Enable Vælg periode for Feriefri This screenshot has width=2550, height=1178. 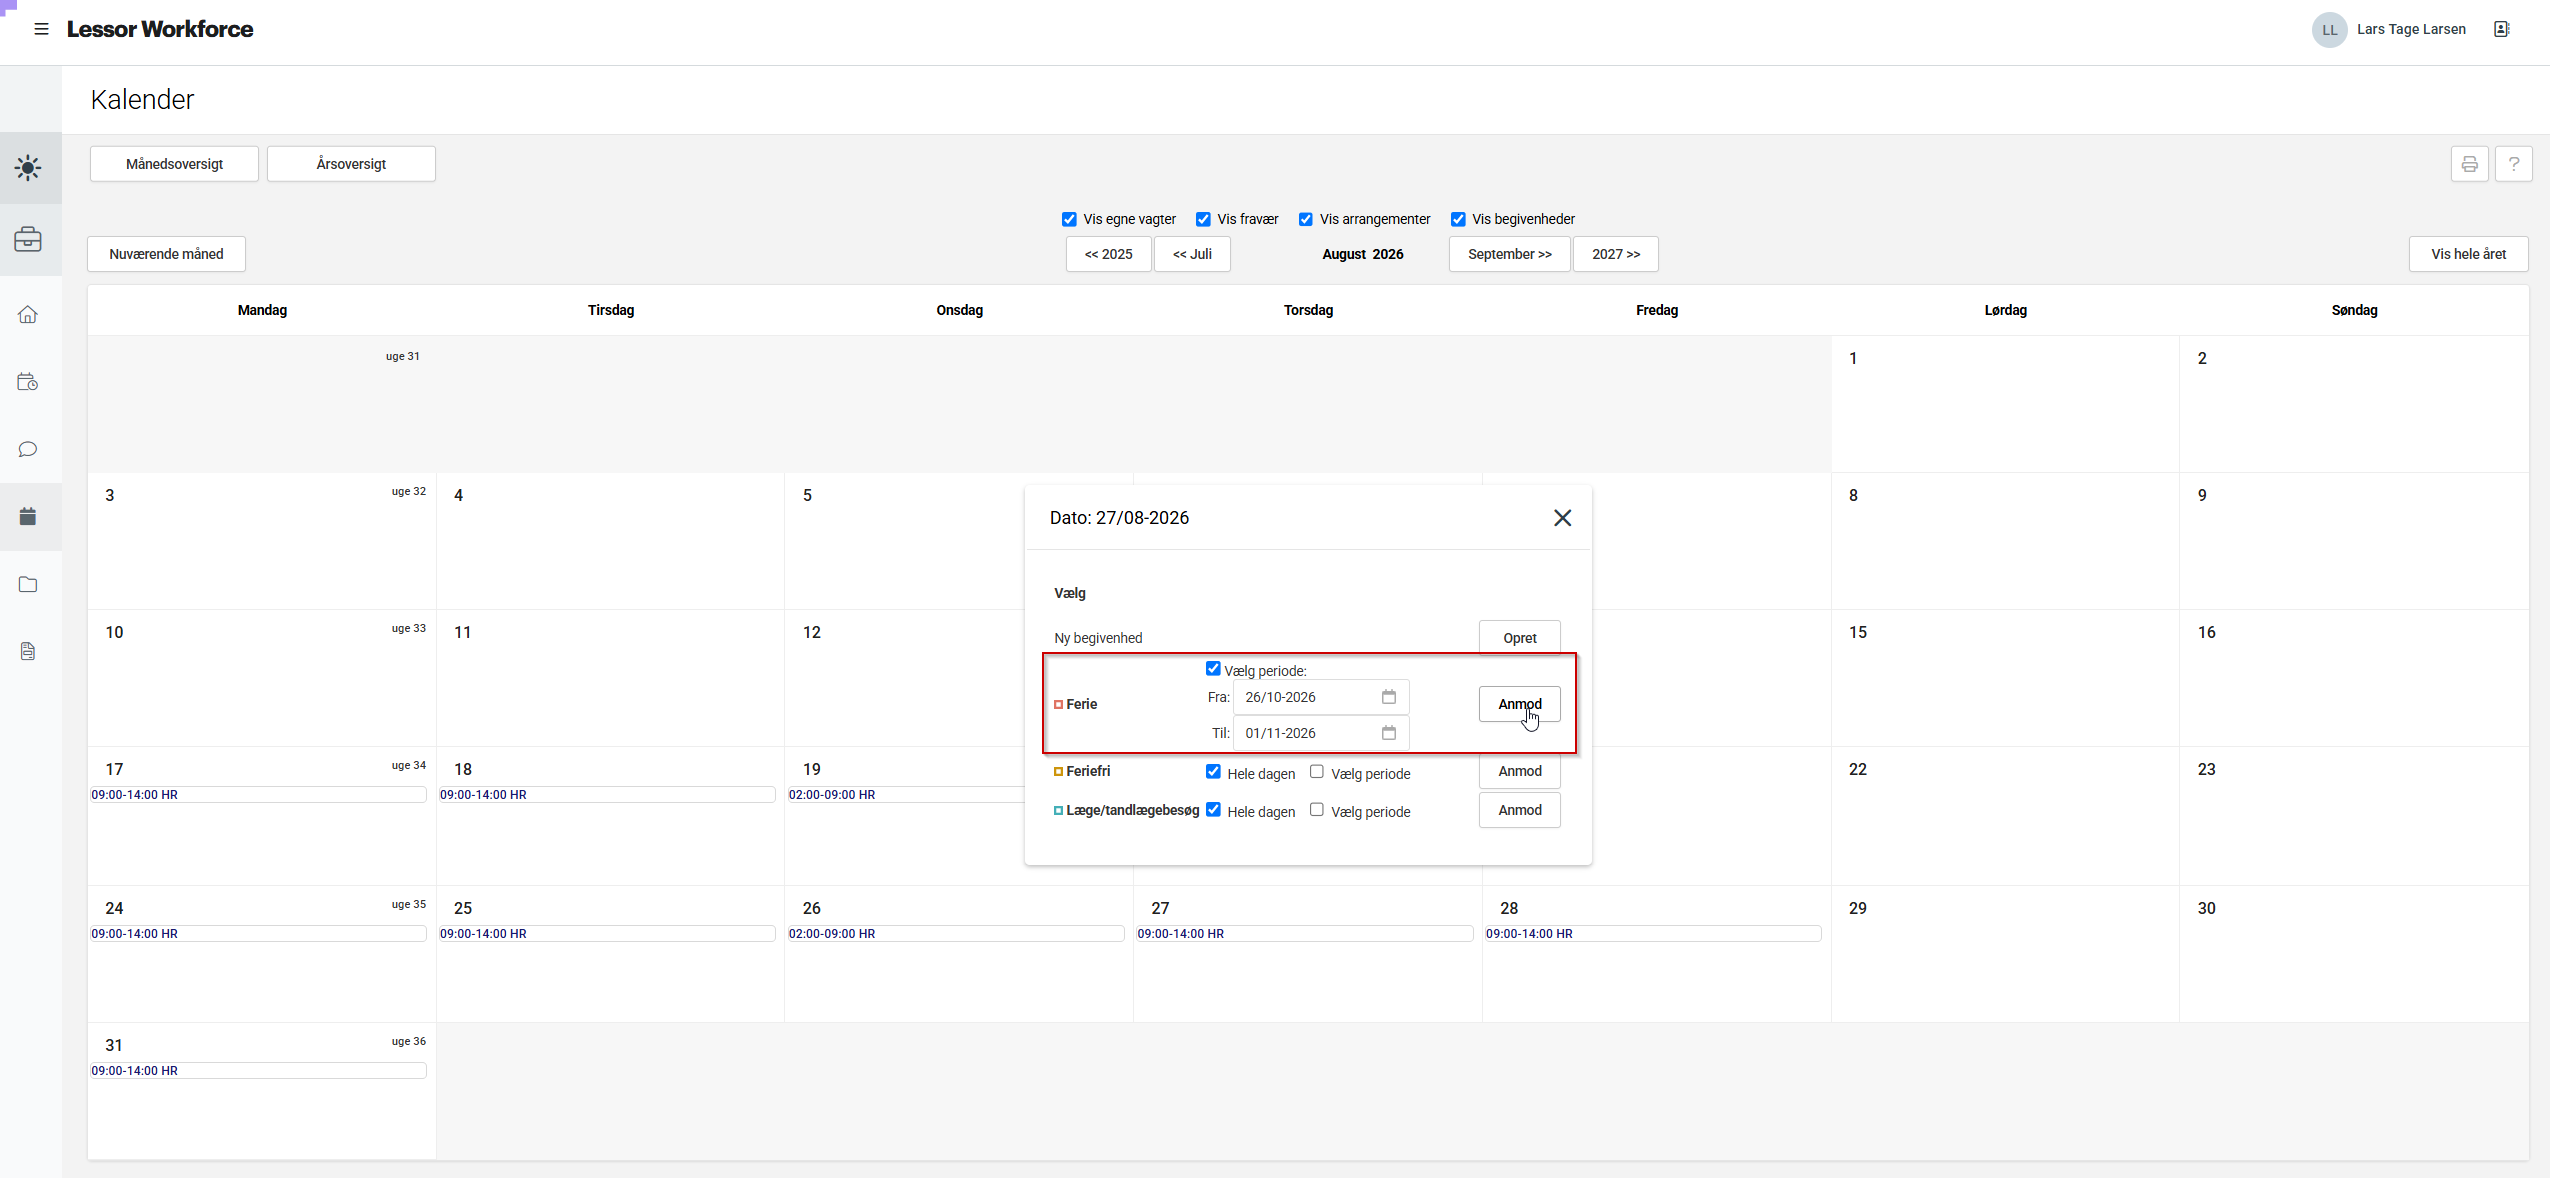1317,772
